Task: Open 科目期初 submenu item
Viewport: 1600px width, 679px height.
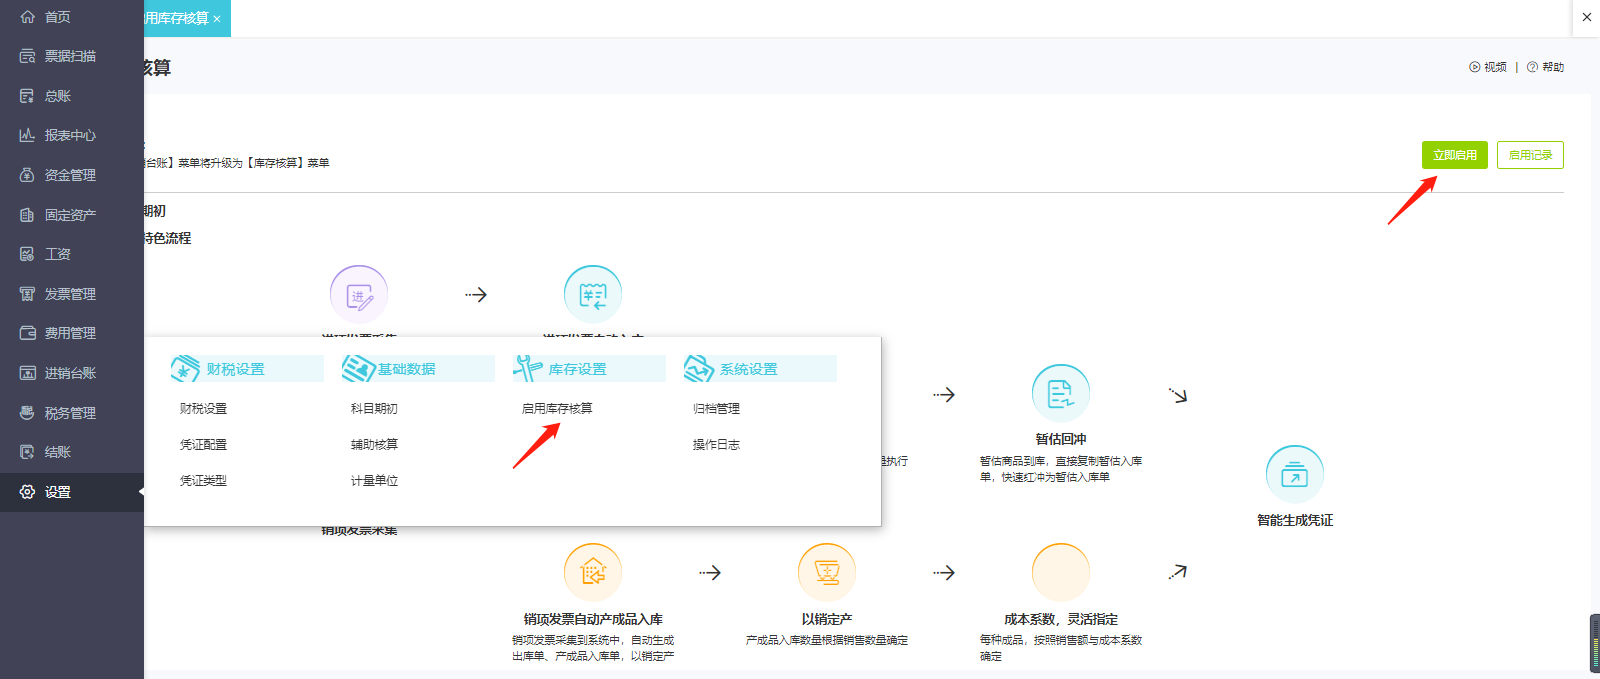Action: pos(374,409)
